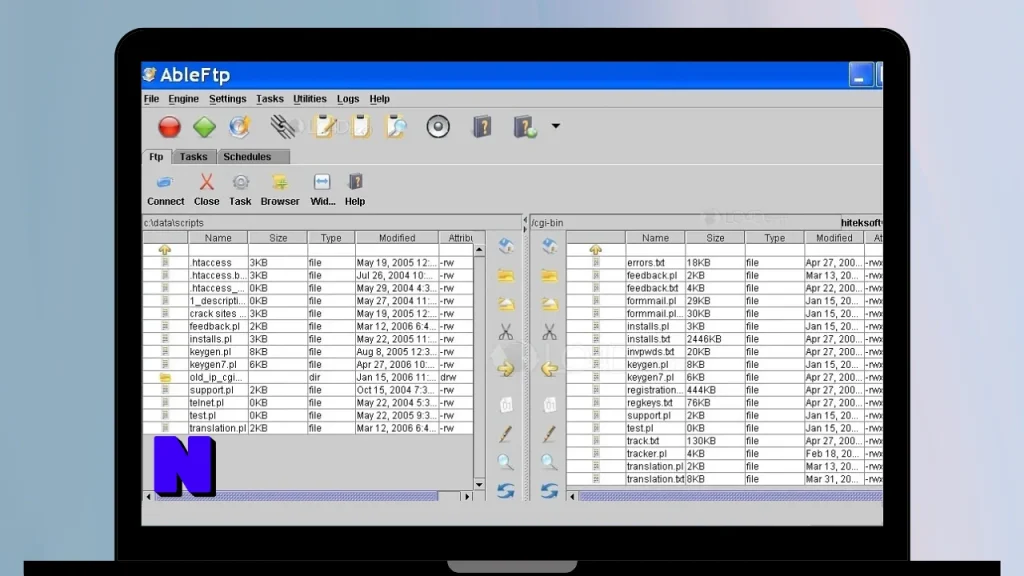Click the remote pane new folder icon
1024x576 pixels.
(x=549, y=276)
